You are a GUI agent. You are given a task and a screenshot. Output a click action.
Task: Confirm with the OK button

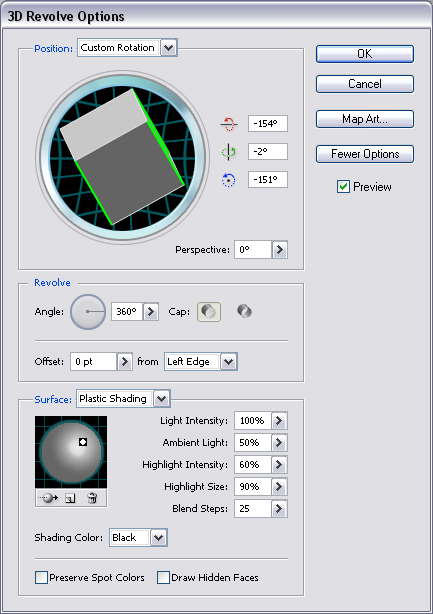(x=365, y=54)
